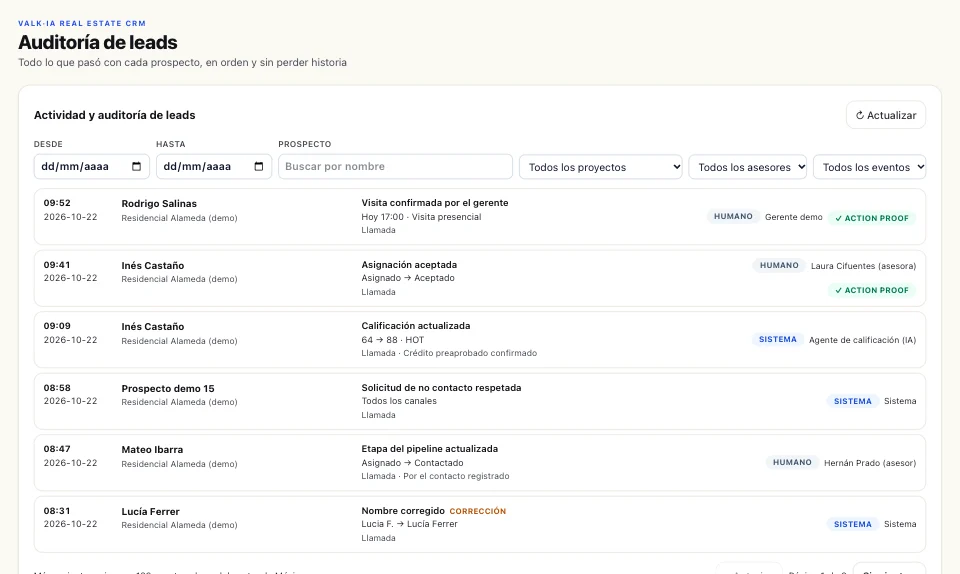Select the Rodrigo Salinas lead name
The height and width of the screenshot is (574, 960).
coord(159,204)
